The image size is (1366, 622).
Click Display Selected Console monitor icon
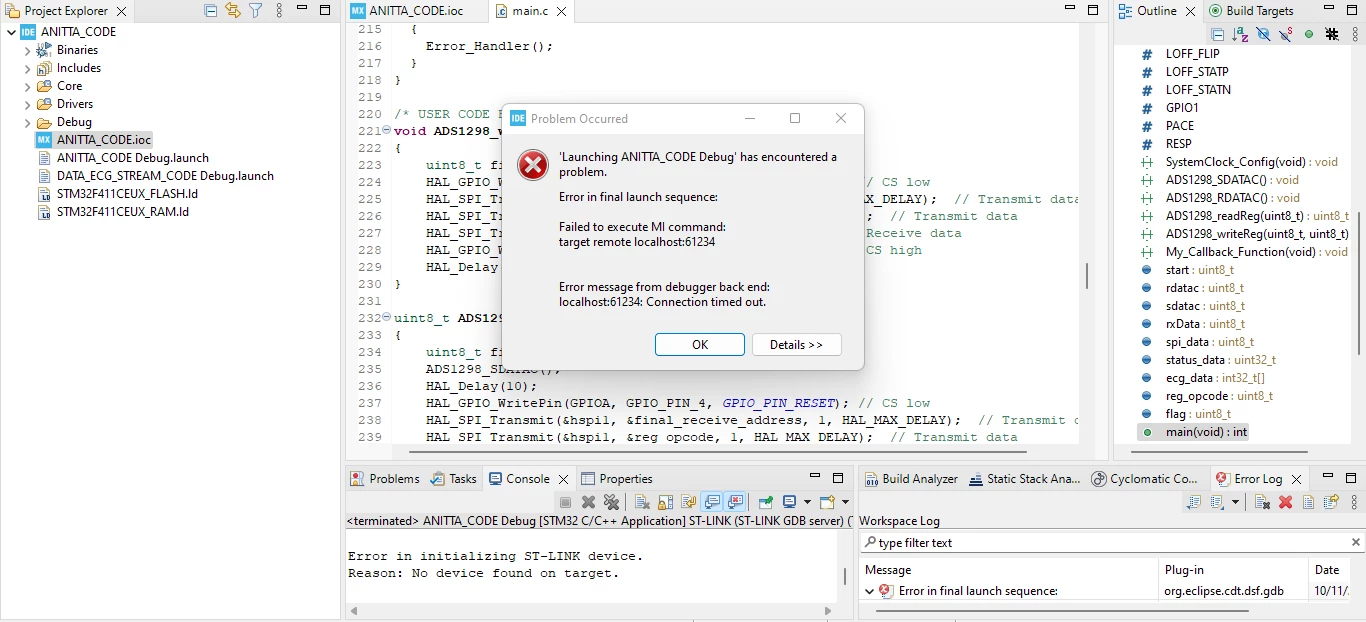point(789,502)
